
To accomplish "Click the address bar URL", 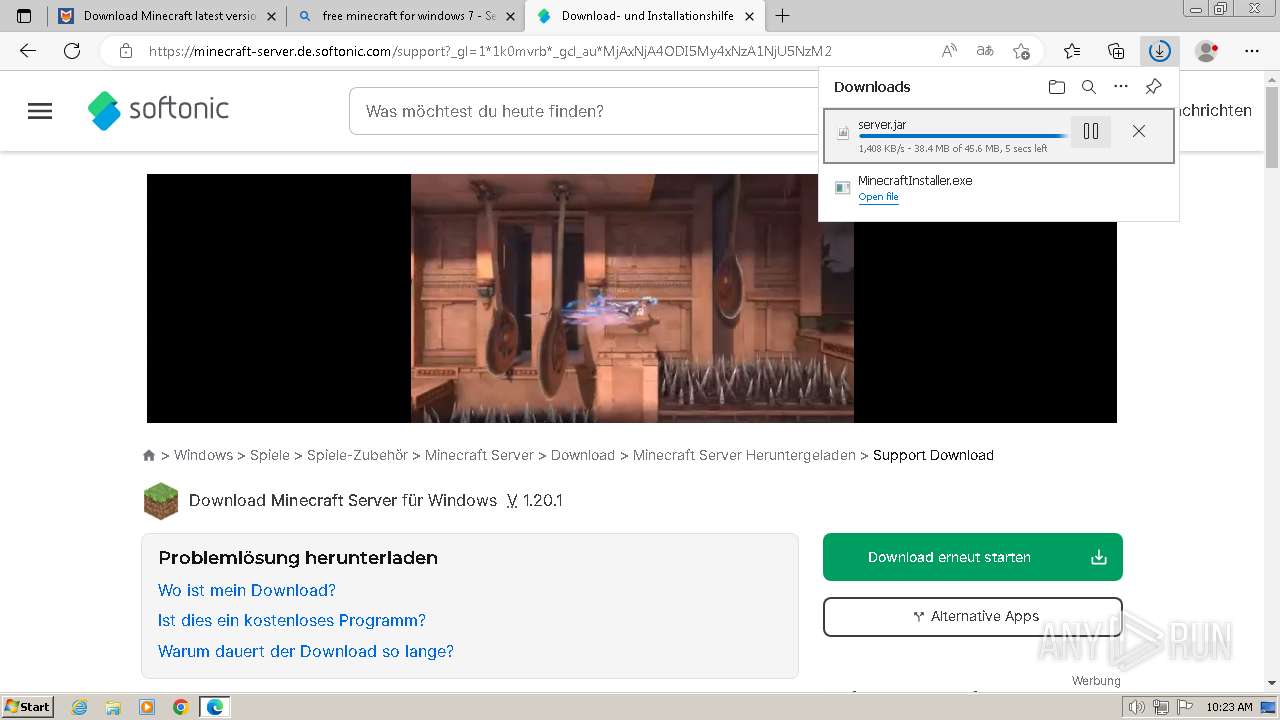I will [x=490, y=51].
